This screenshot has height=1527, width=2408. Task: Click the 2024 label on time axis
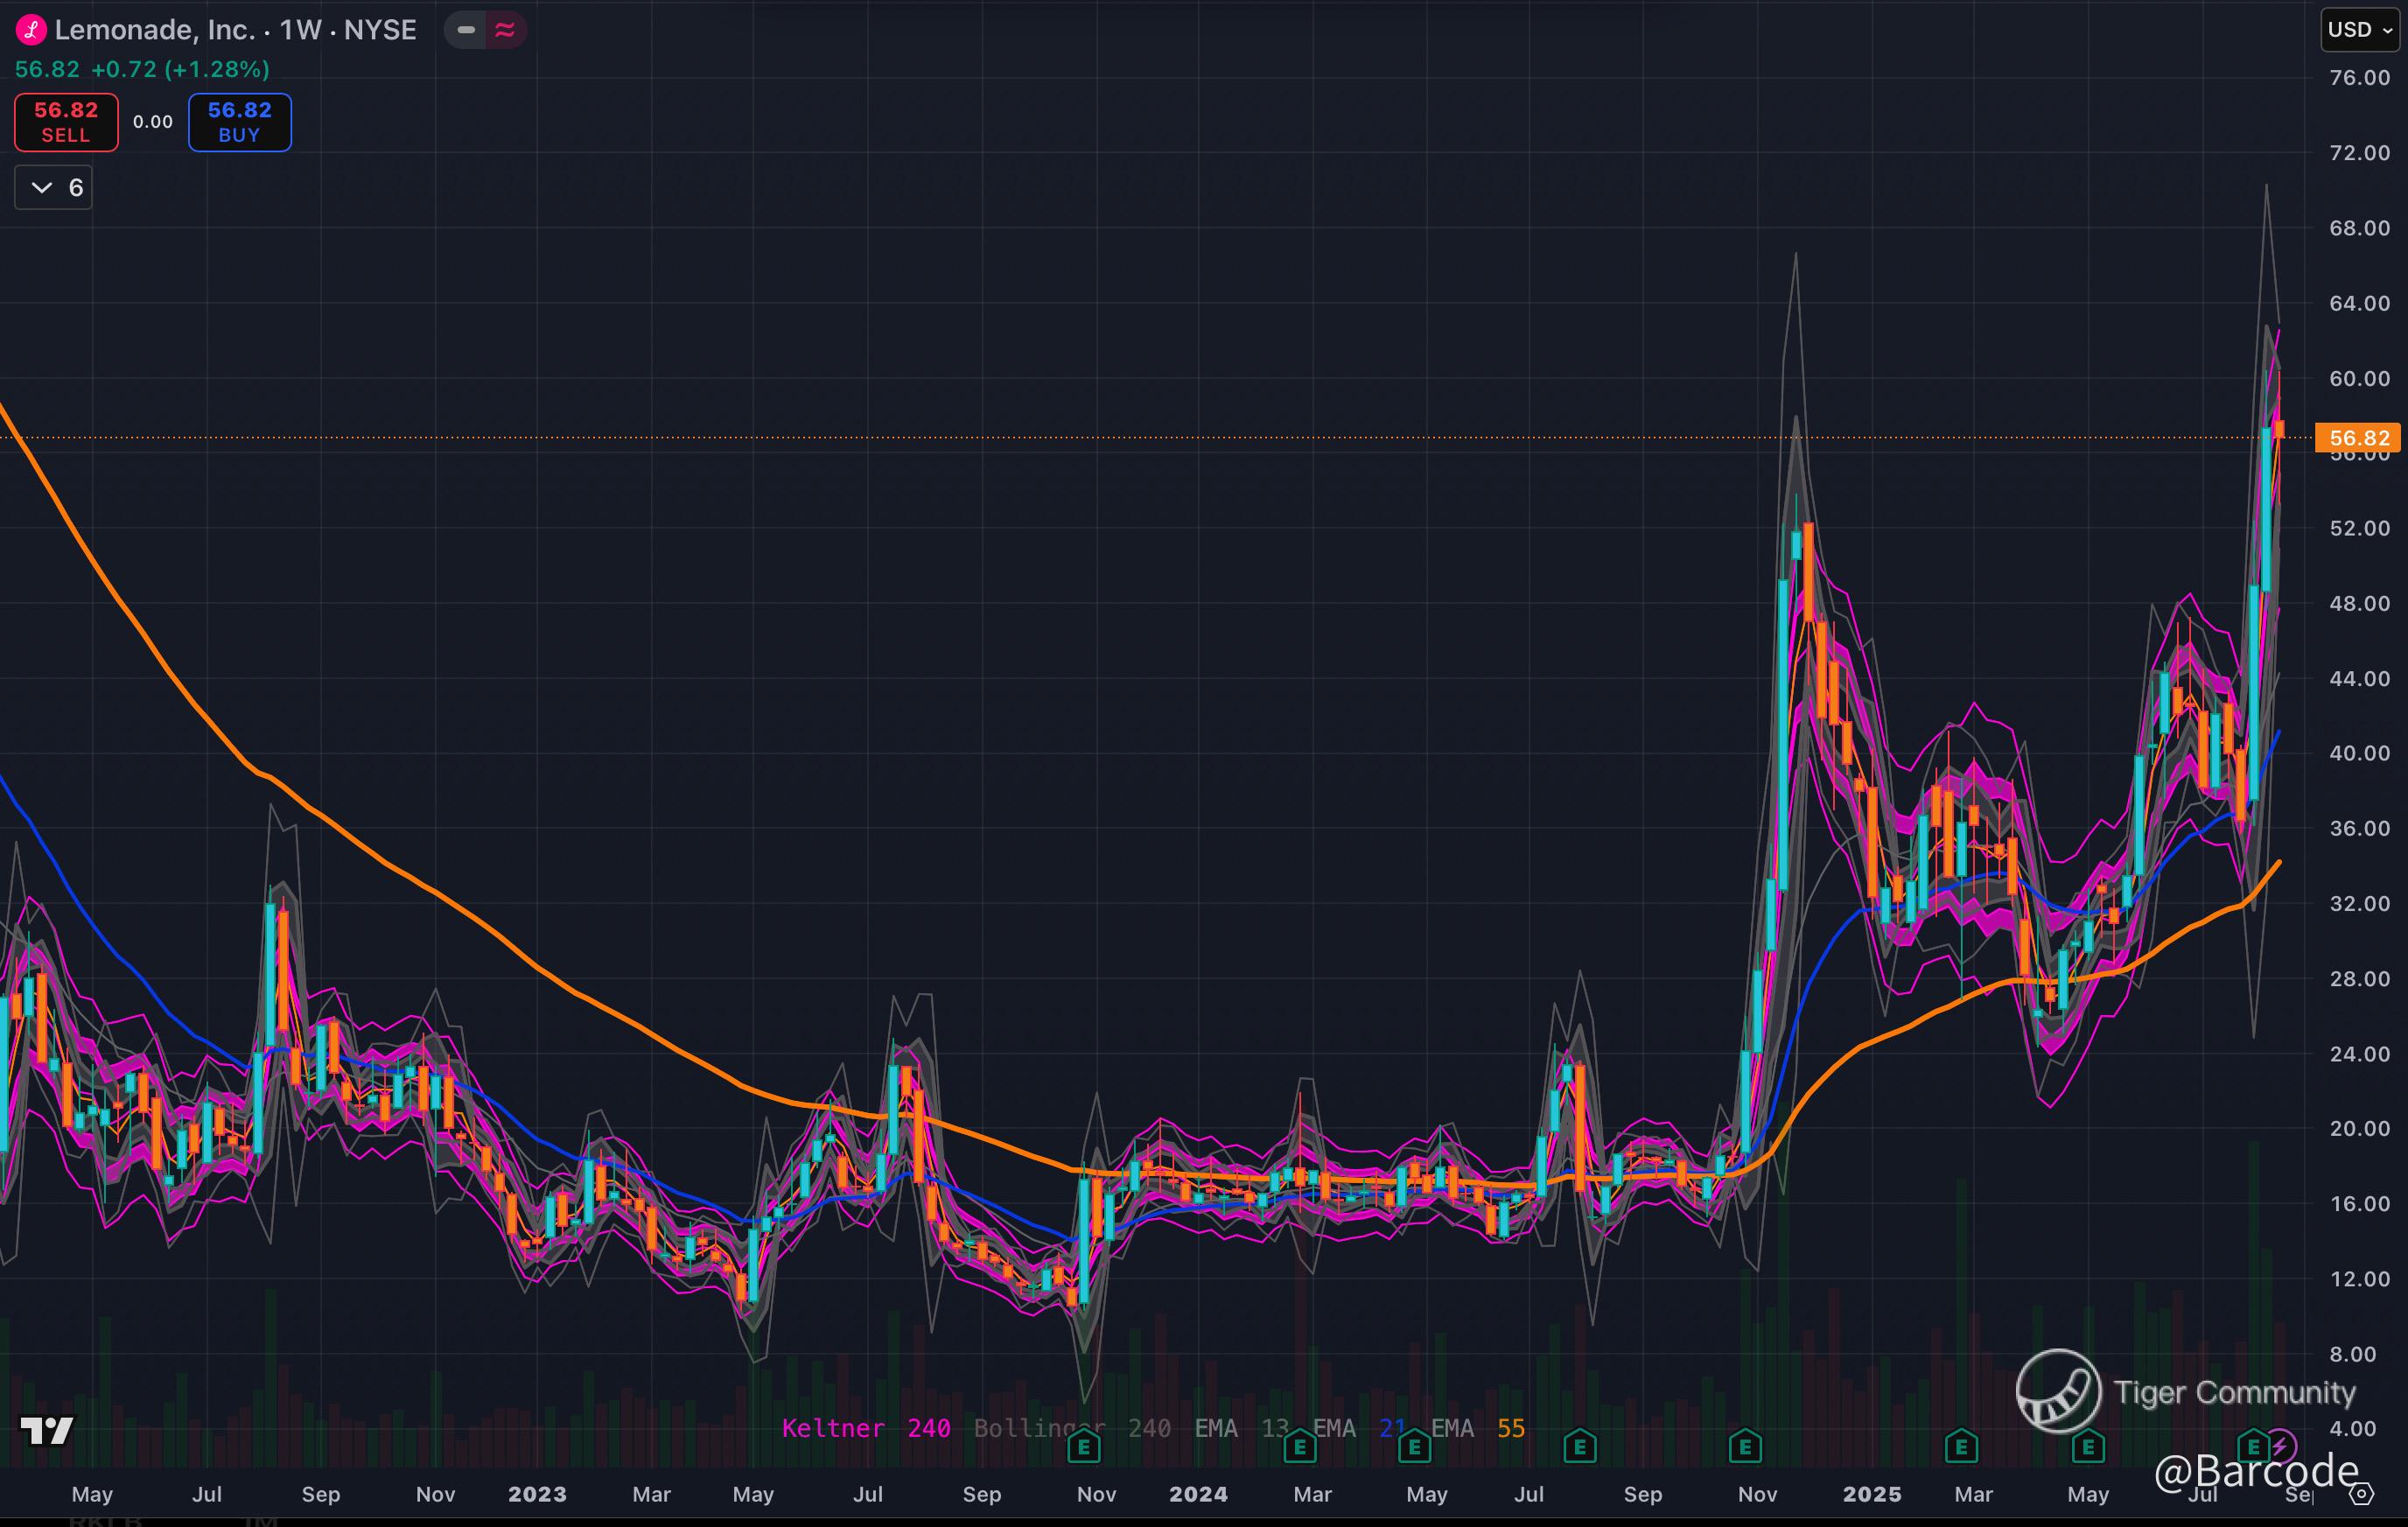pos(1198,1494)
